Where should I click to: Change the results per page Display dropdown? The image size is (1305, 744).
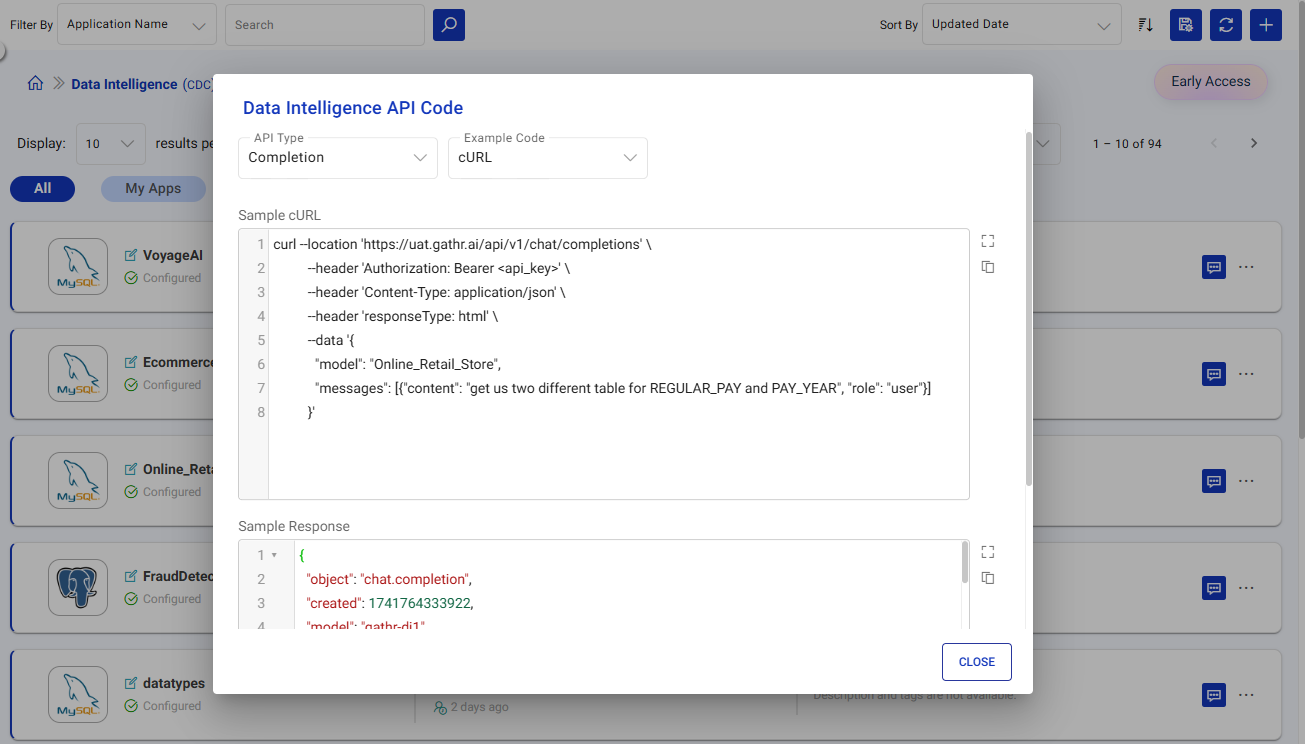[110, 143]
